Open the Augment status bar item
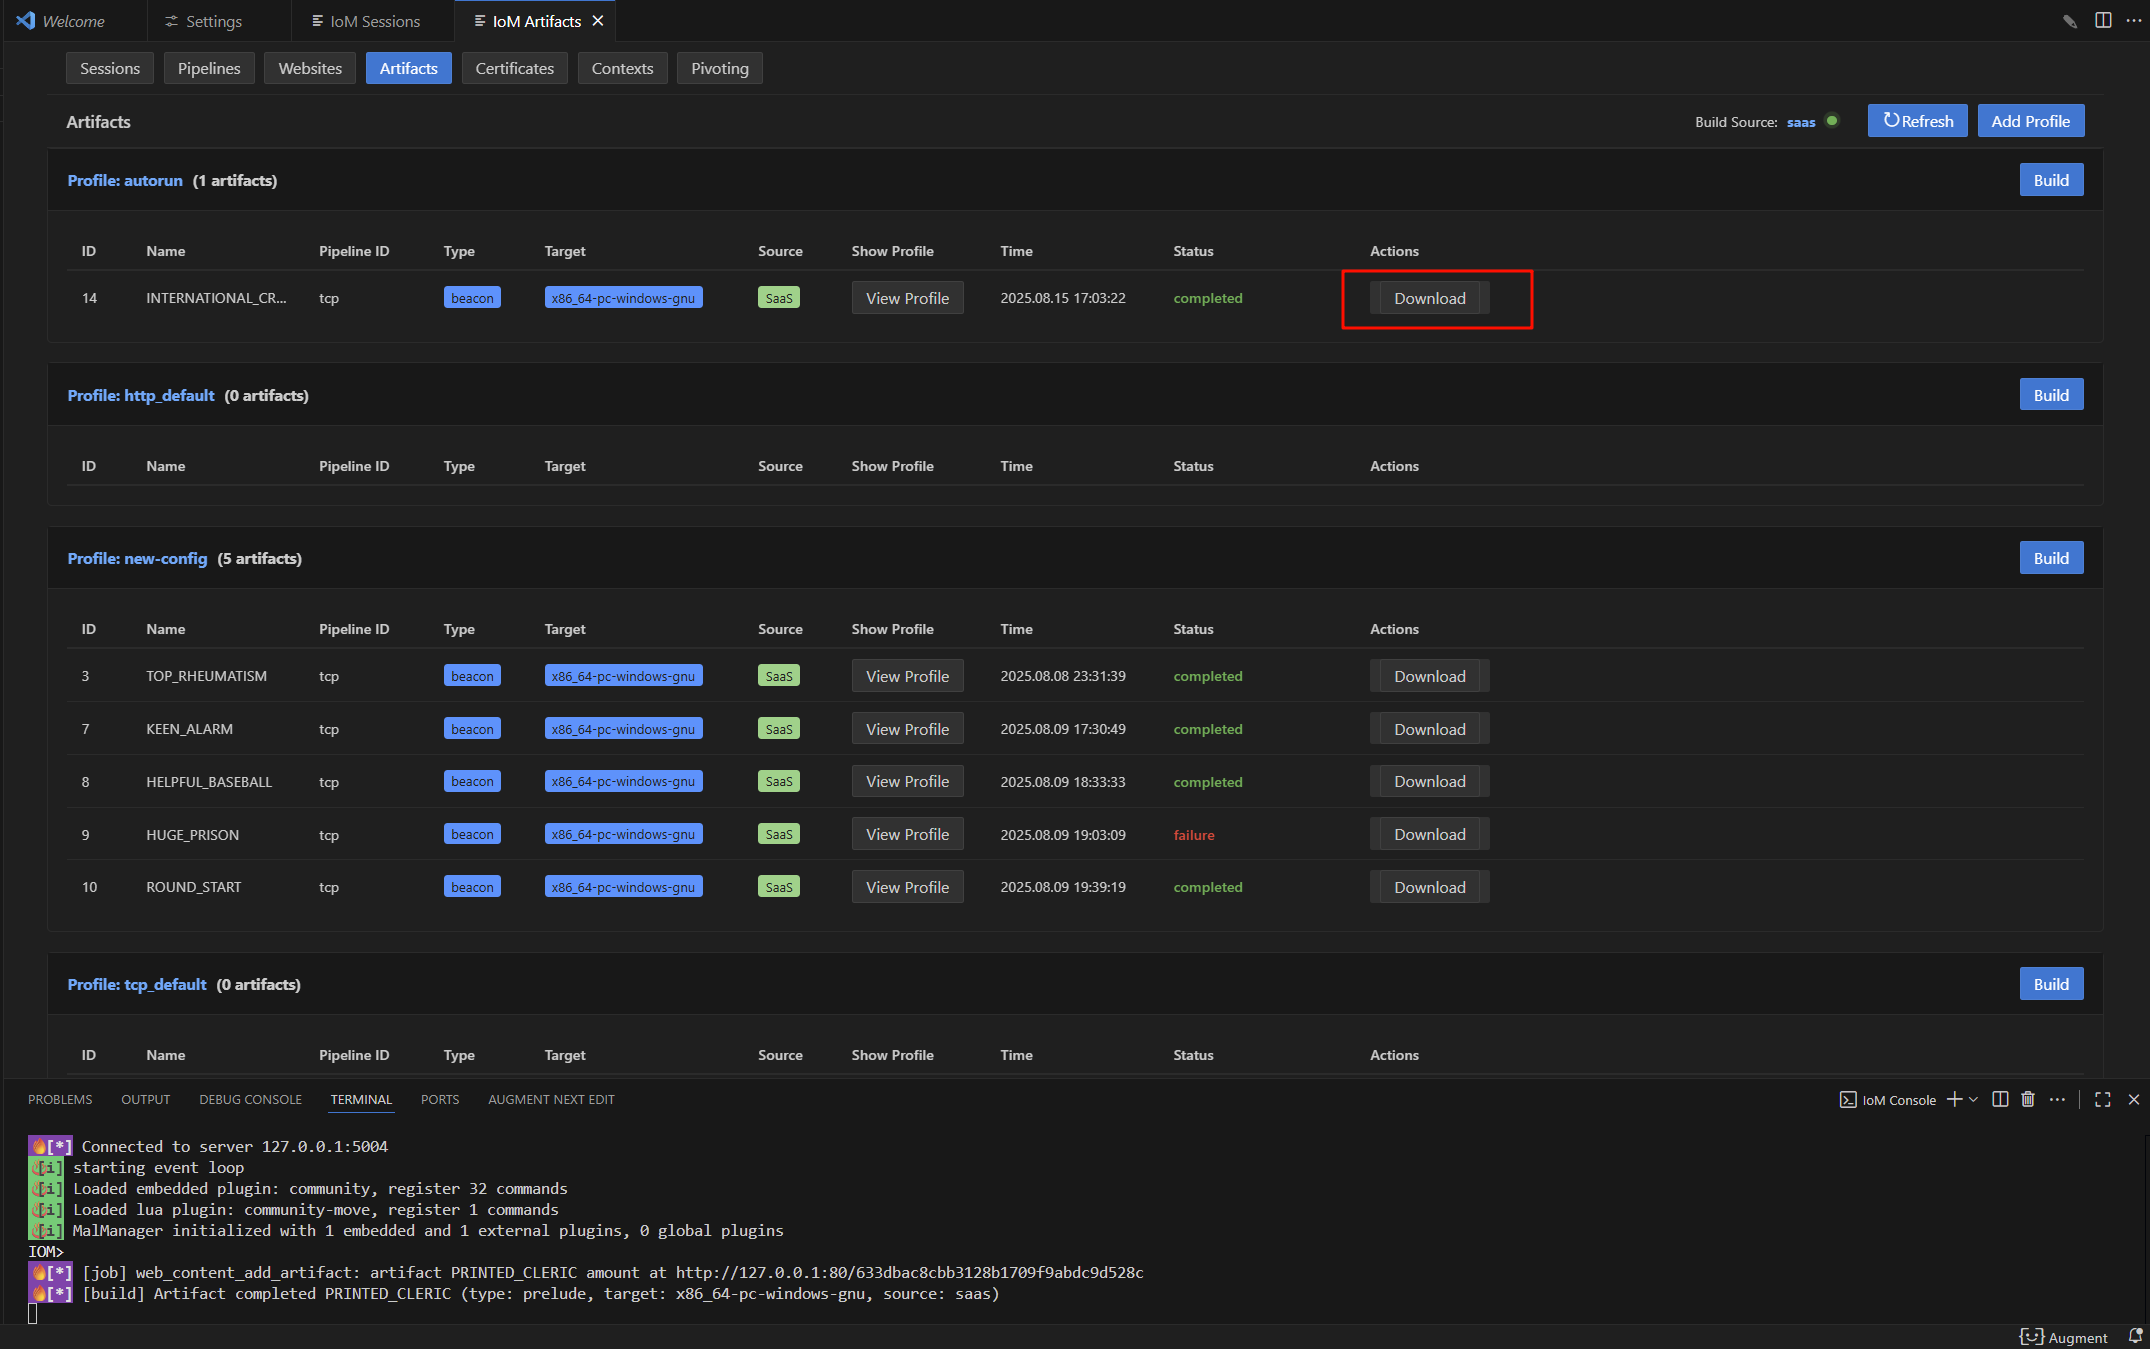 pyautogui.click(x=2064, y=1337)
